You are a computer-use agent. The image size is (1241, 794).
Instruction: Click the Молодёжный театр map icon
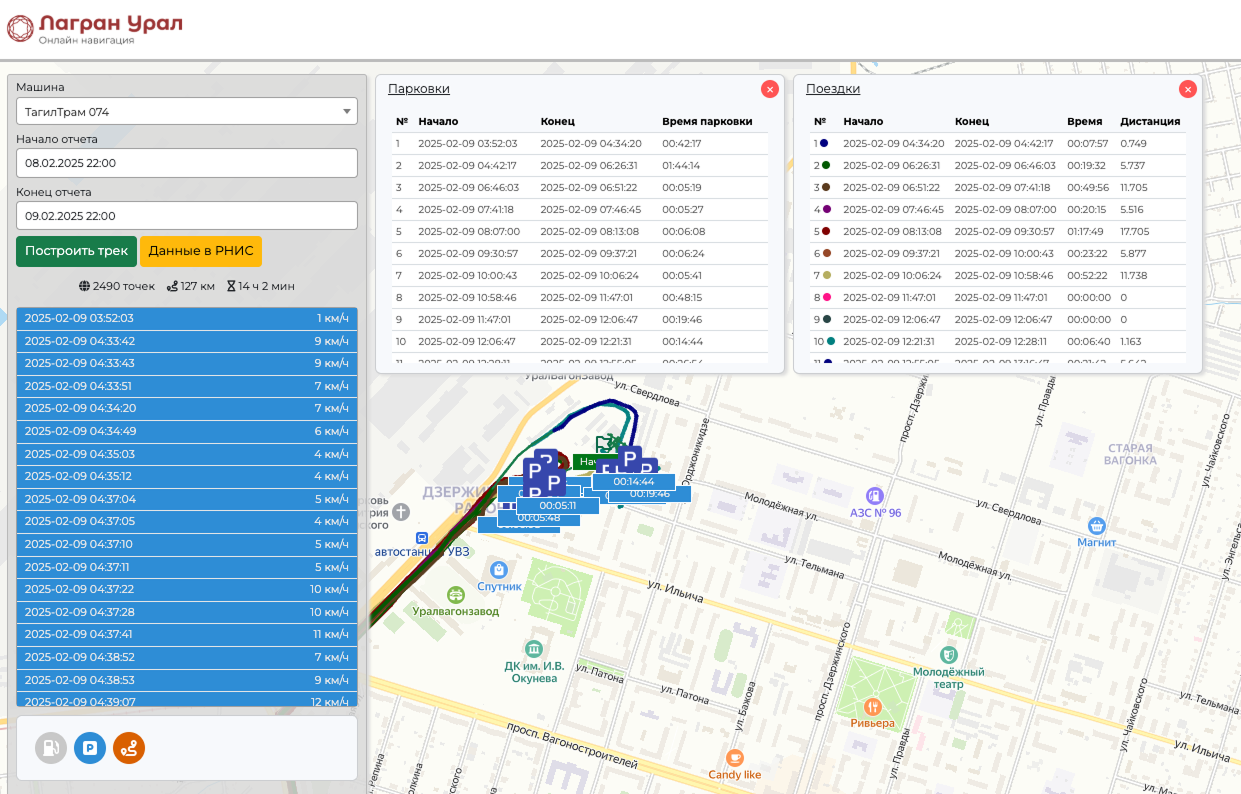949,654
